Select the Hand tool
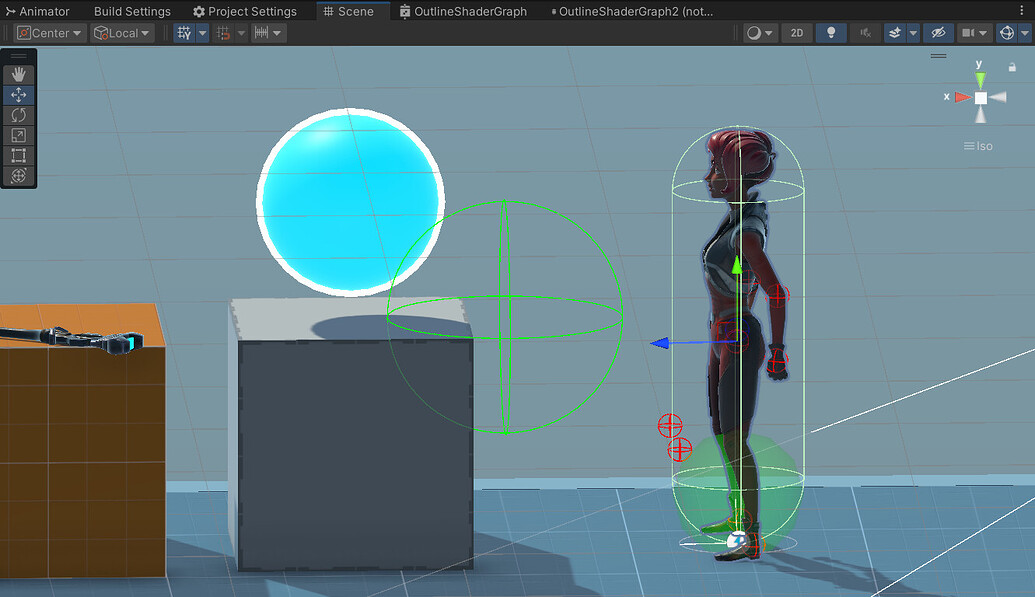The width and height of the screenshot is (1035, 597). [x=18, y=72]
